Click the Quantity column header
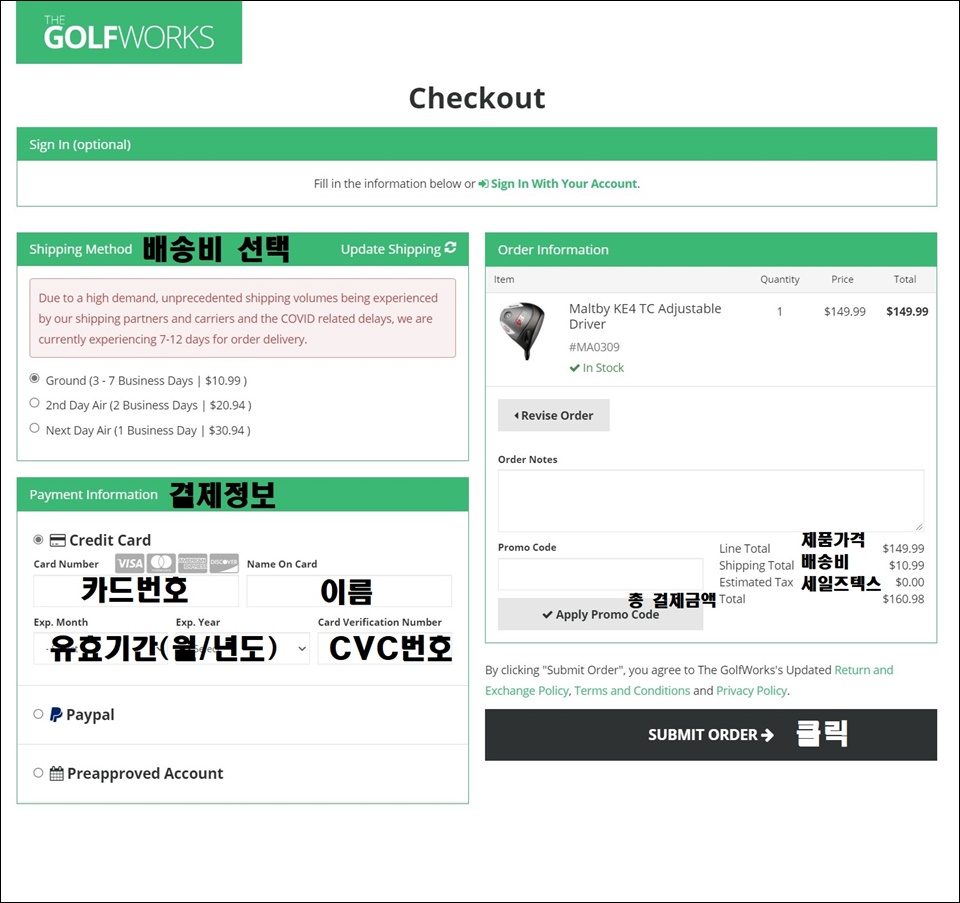The width and height of the screenshot is (960, 903). coord(779,279)
